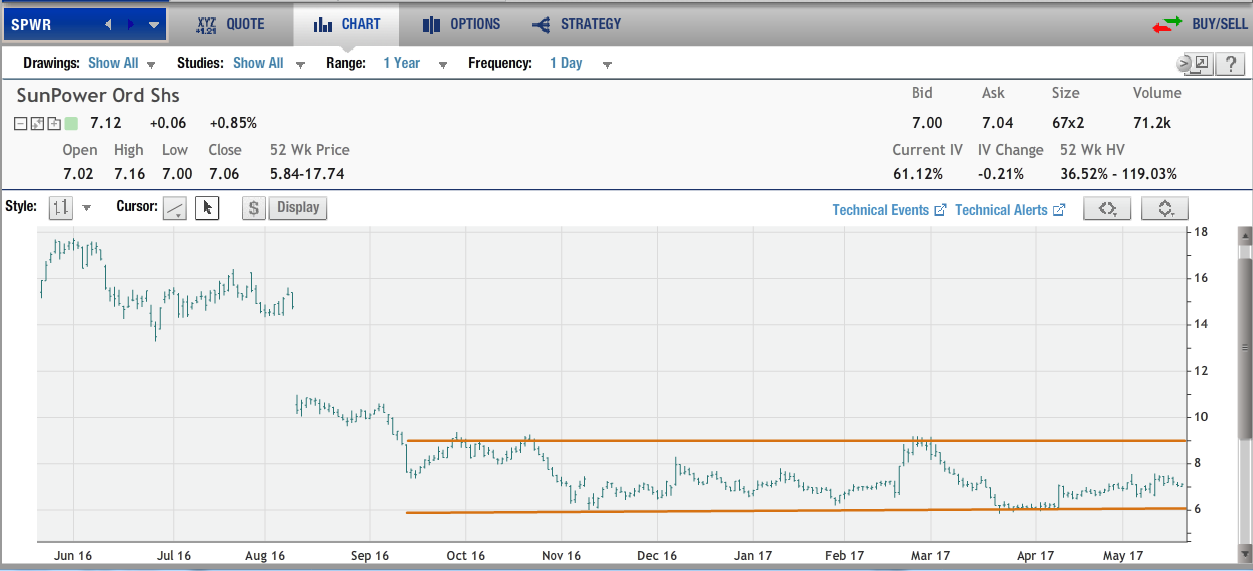Open help with the question mark icon
Image resolution: width=1253 pixels, height=571 pixels.
pos(1229,63)
